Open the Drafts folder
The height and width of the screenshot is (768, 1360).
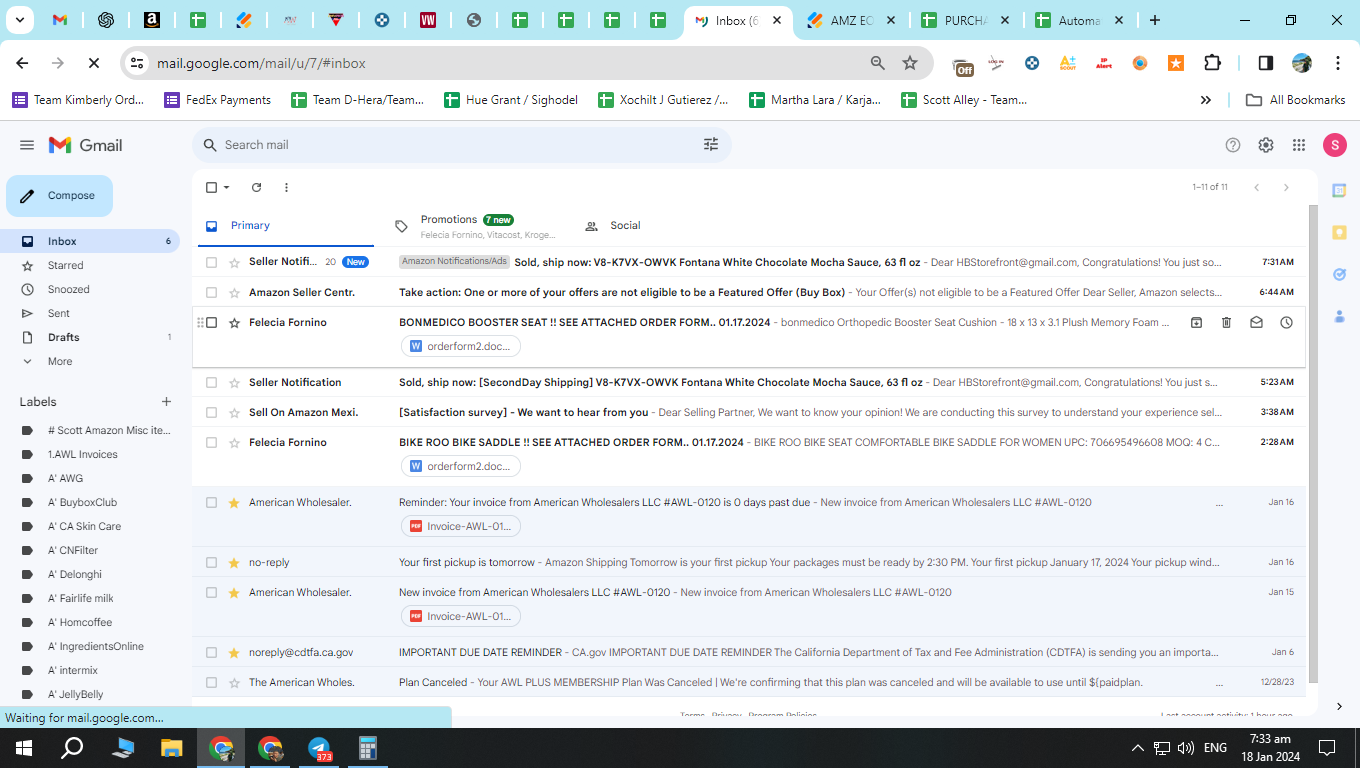coord(64,337)
